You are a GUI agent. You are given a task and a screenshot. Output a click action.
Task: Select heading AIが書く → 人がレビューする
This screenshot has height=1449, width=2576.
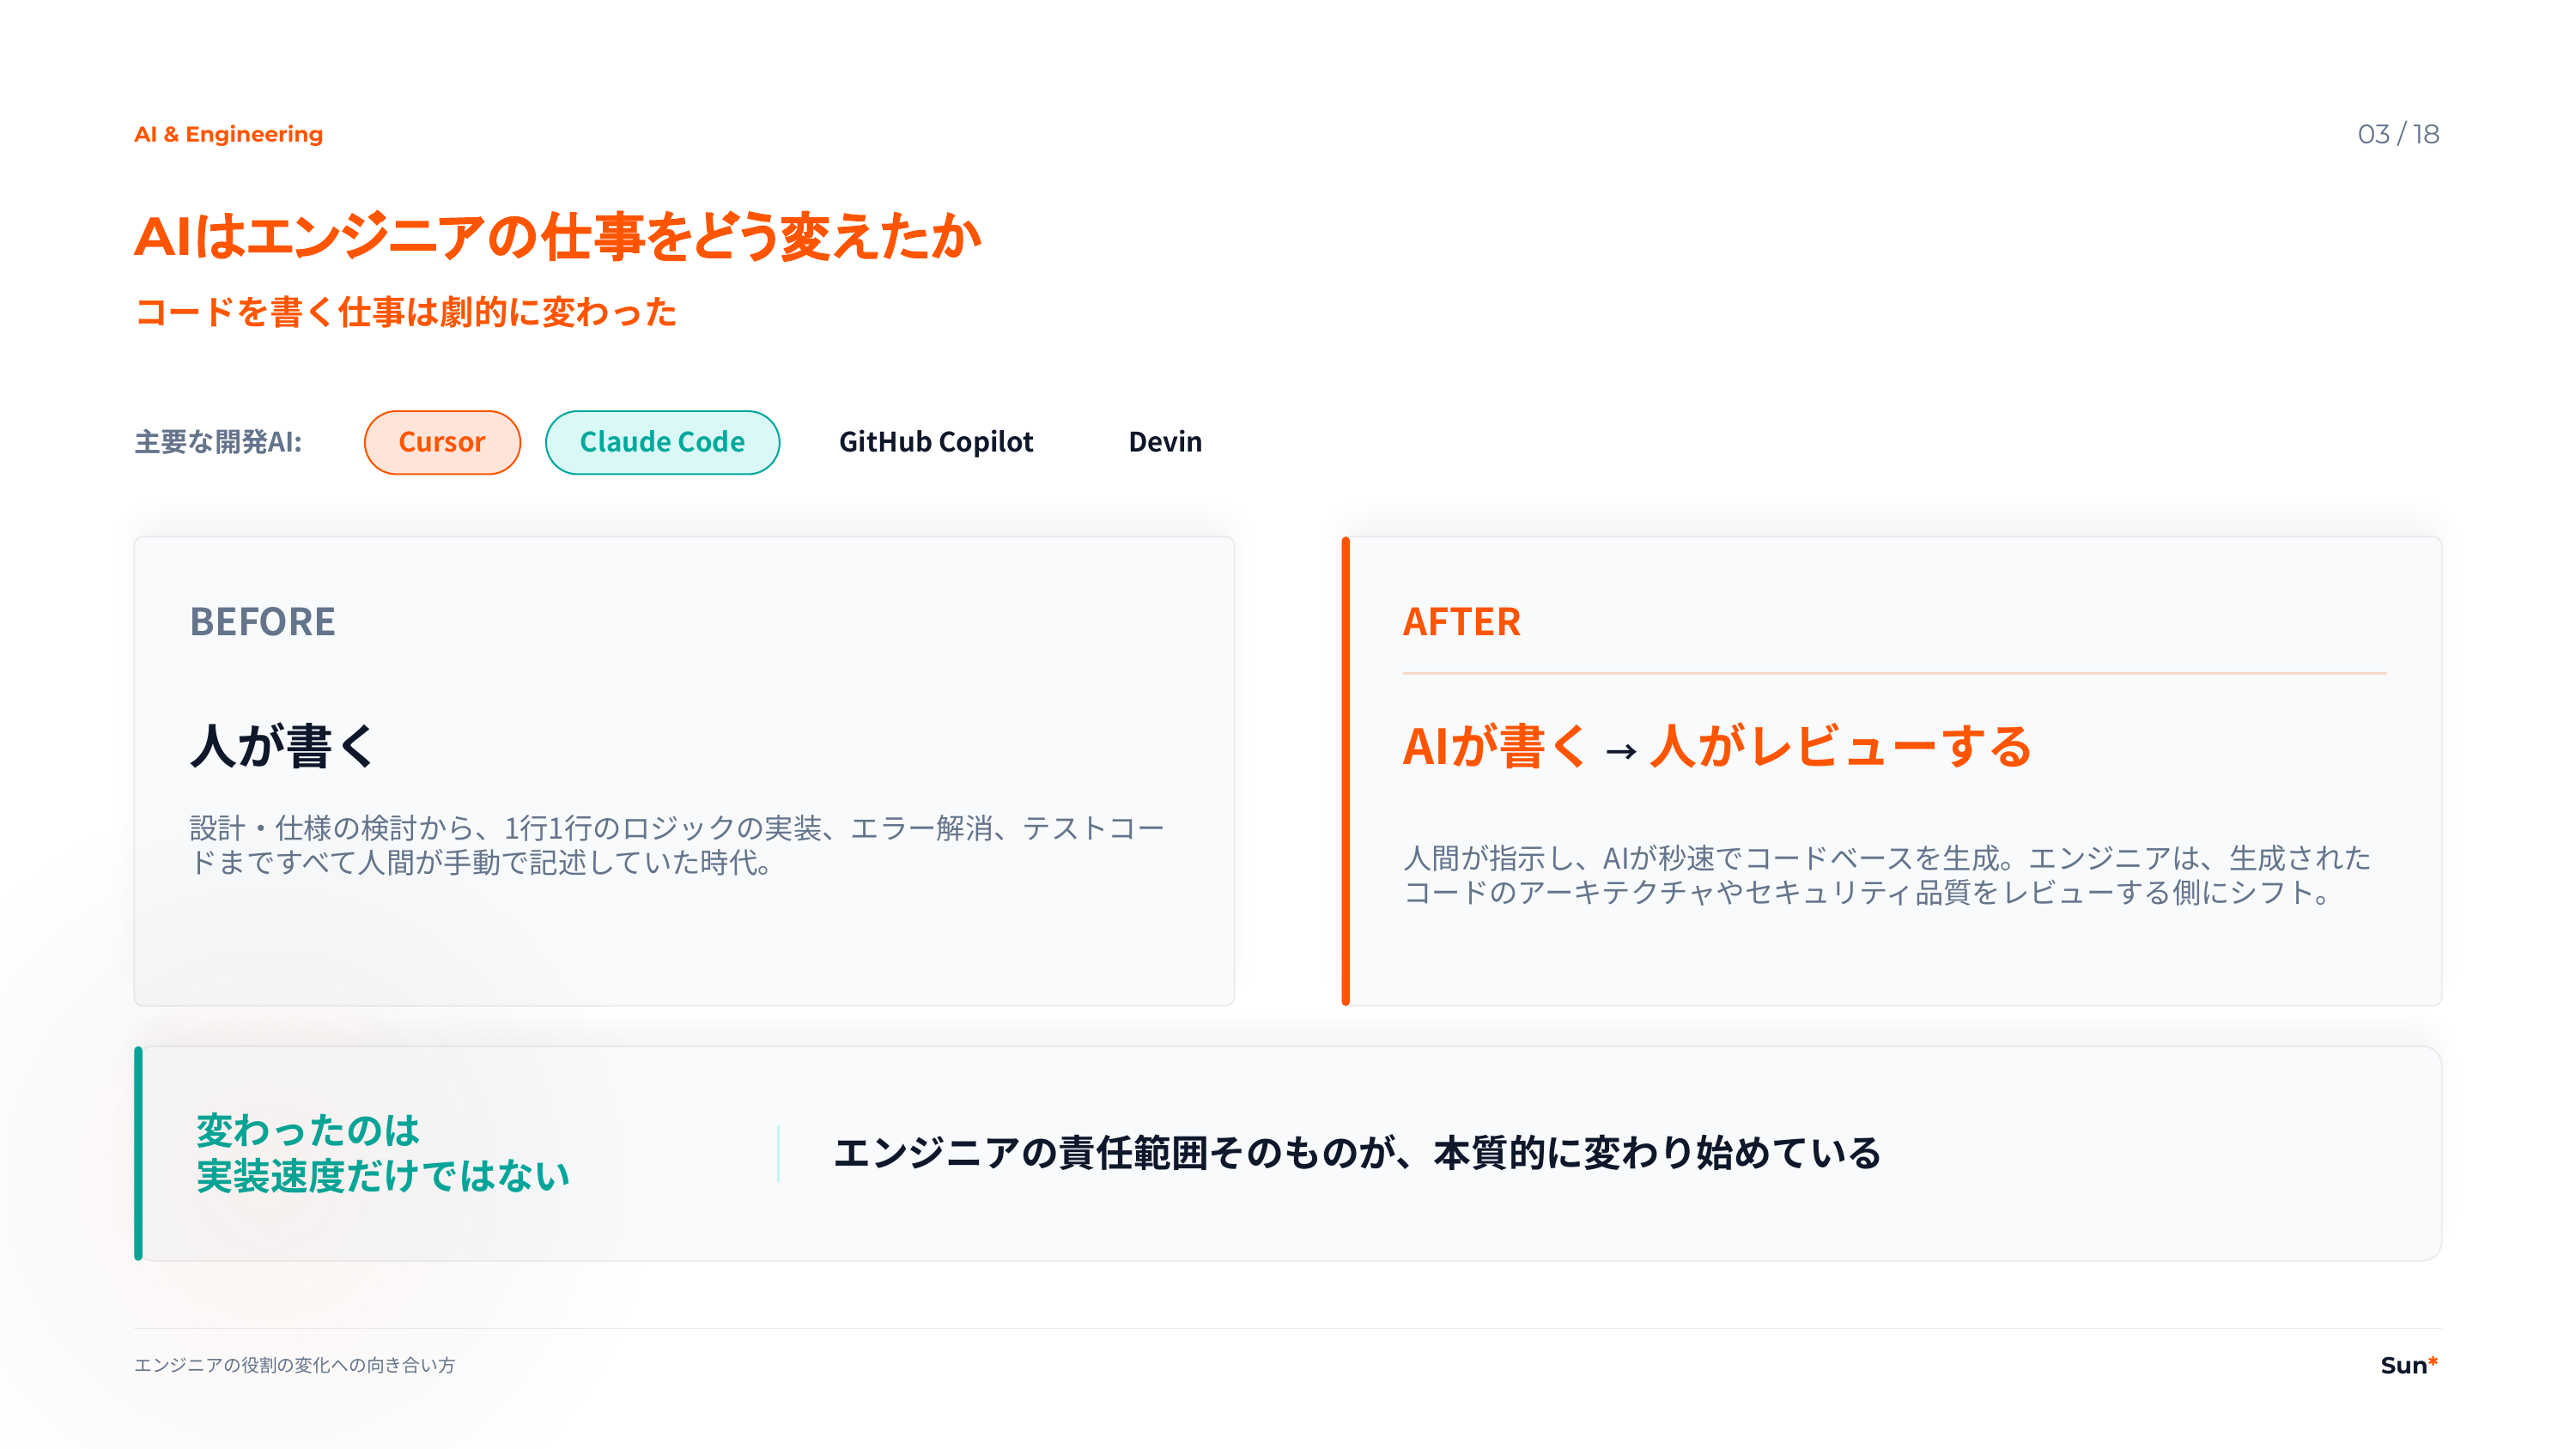pos(1717,746)
